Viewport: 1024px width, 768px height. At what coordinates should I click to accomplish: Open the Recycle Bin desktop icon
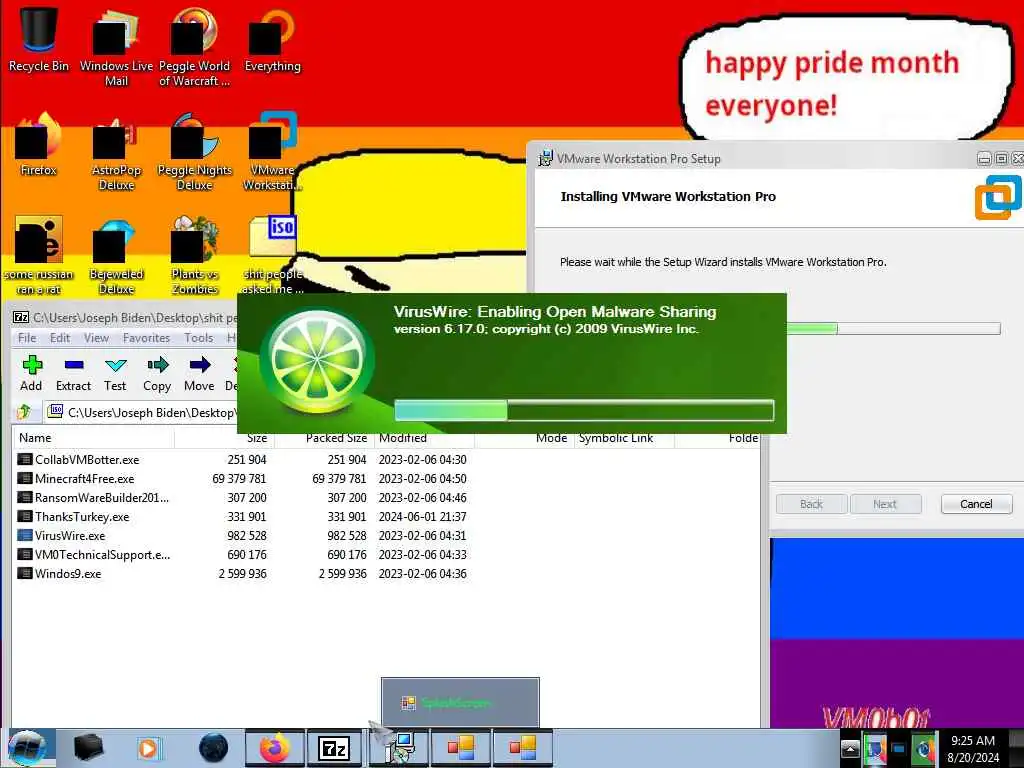pos(39,39)
